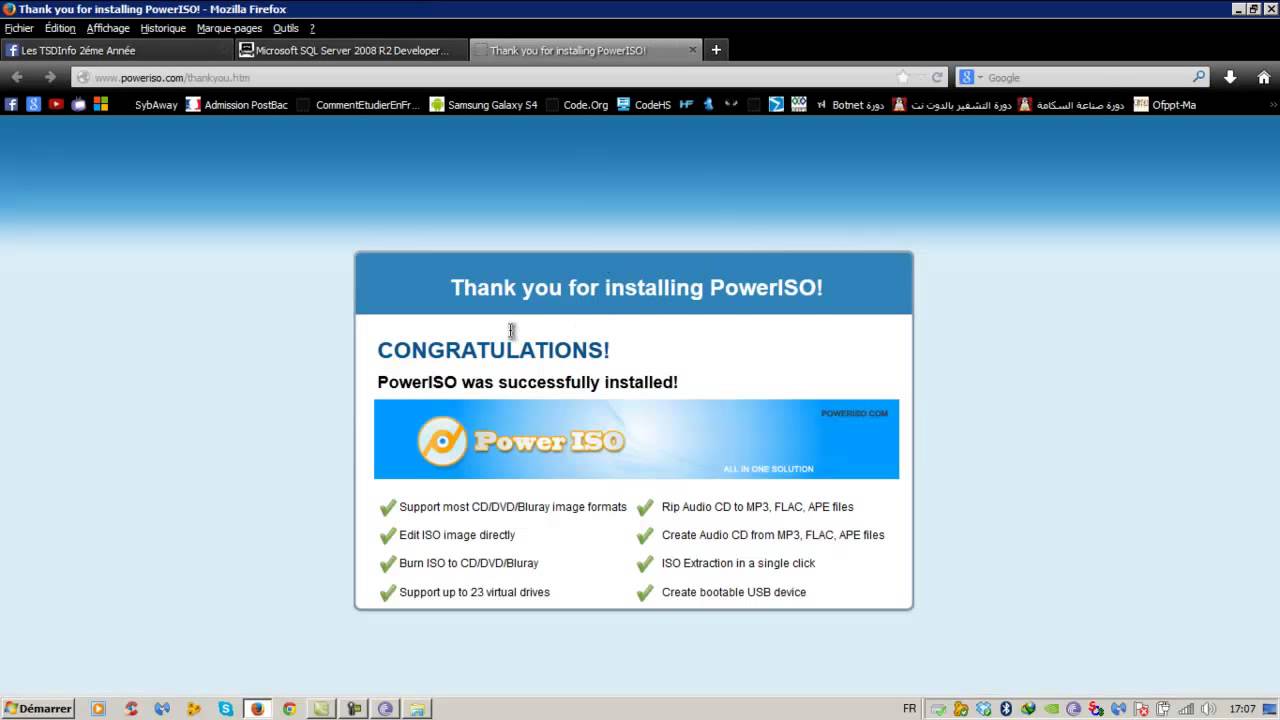Open the Fichier menu
The image size is (1280, 720).
coord(19,28)
